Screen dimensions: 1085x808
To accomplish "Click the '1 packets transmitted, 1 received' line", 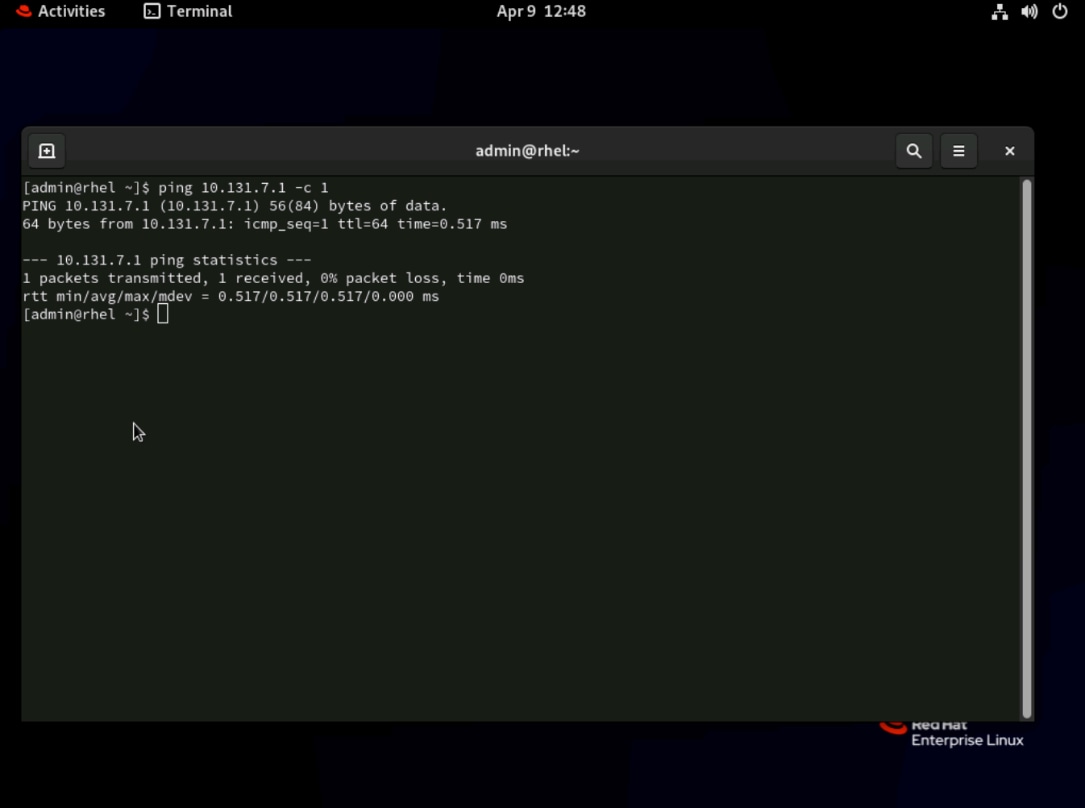I will click(x=273, y=278).
